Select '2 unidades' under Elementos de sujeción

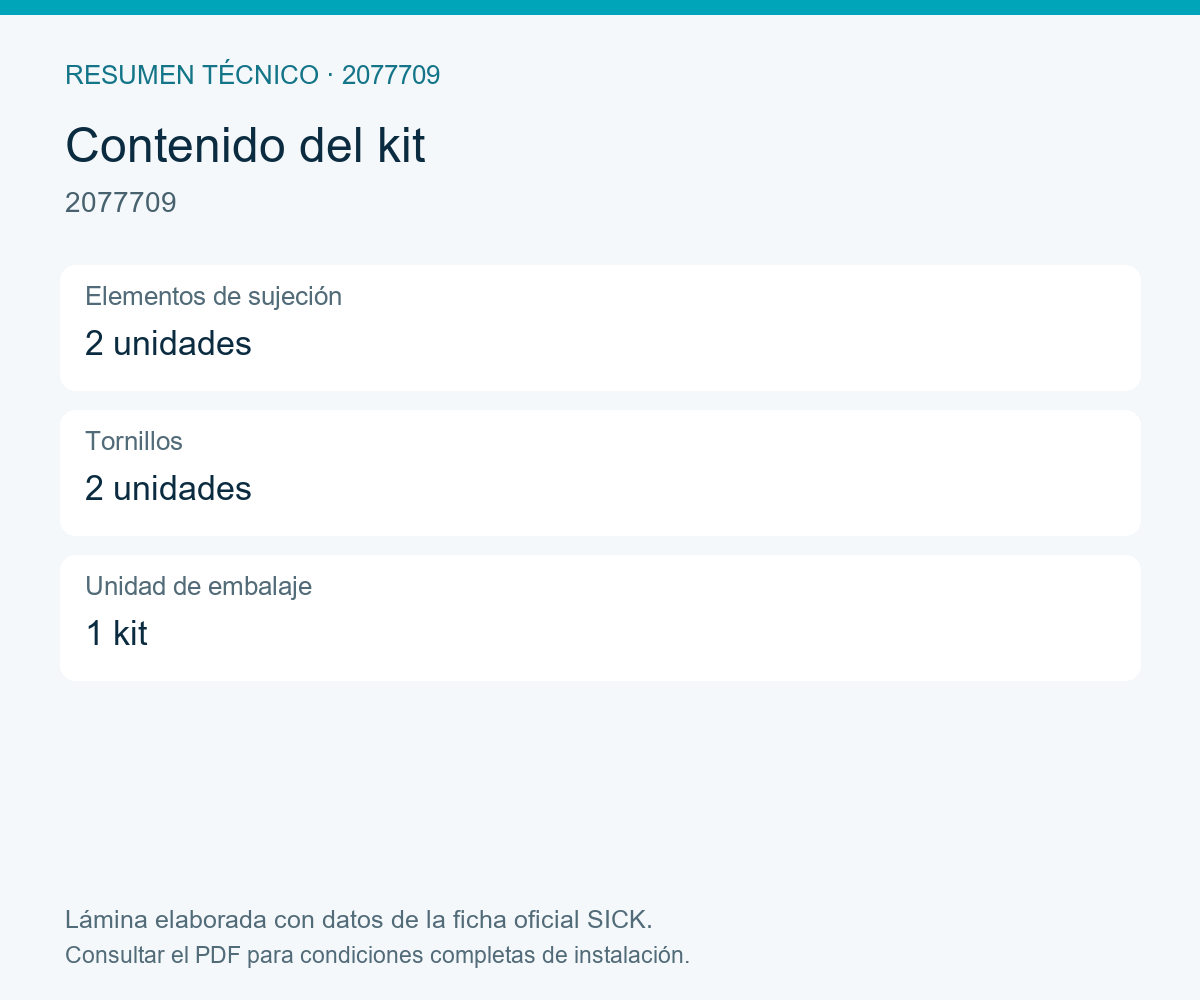coord(168,344)
